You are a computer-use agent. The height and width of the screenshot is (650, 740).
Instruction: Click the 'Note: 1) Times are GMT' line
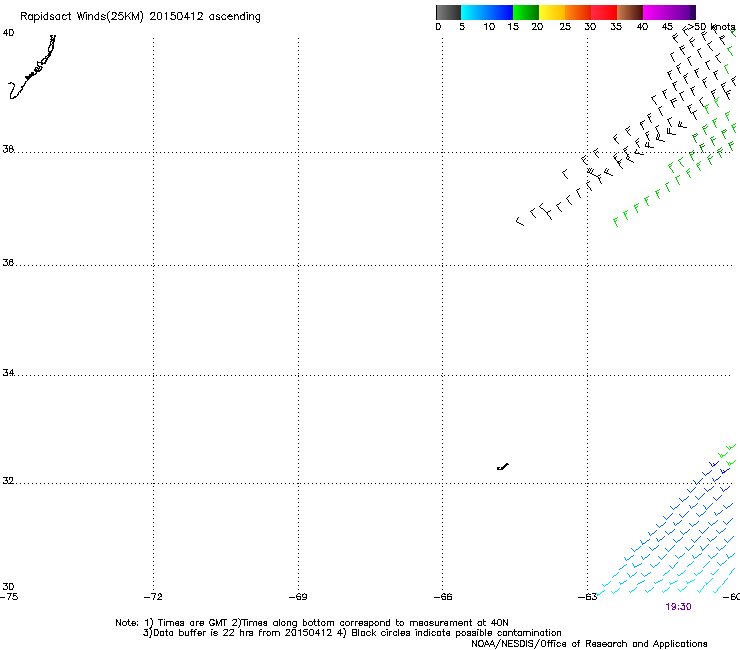(311, 623)
